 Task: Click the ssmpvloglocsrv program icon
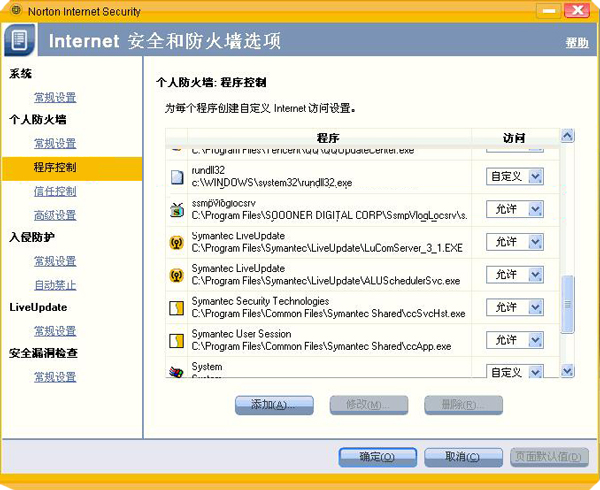tap(177, 210)
